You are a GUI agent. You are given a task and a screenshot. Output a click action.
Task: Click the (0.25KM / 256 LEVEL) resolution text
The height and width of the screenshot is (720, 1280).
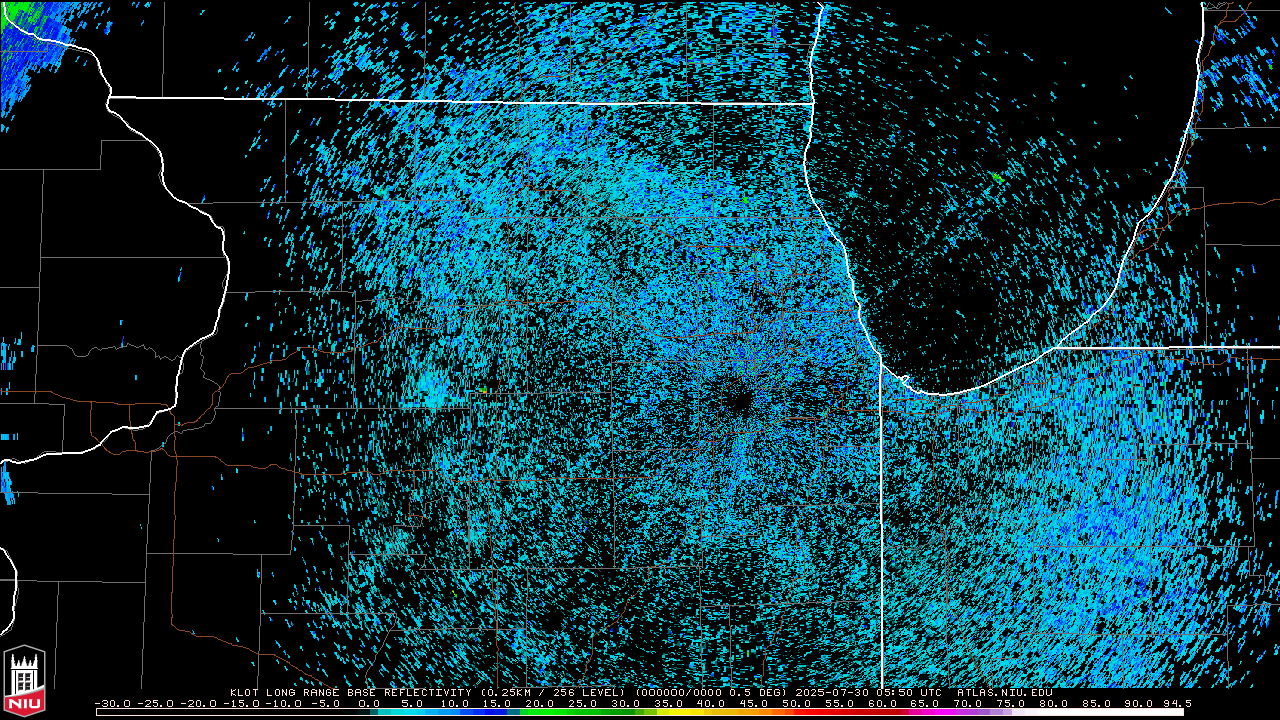[x=554, y=692]
